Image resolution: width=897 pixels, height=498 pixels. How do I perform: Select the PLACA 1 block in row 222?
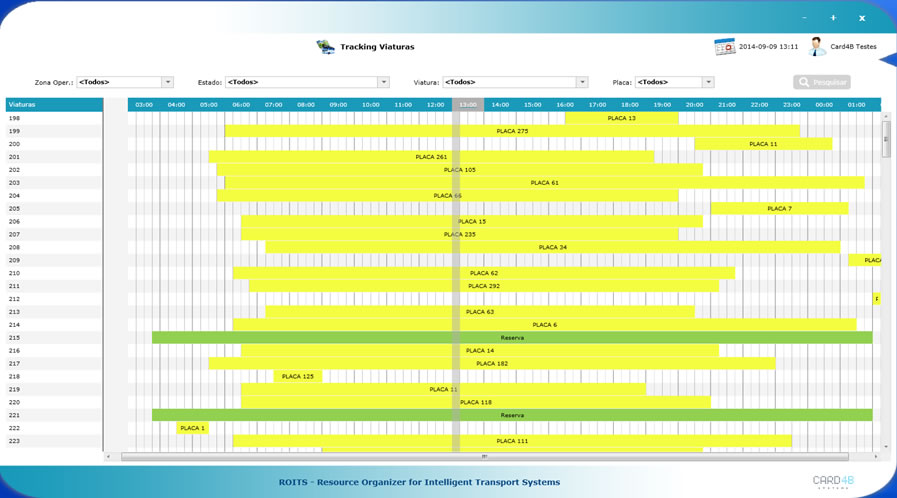coord(193,428)
